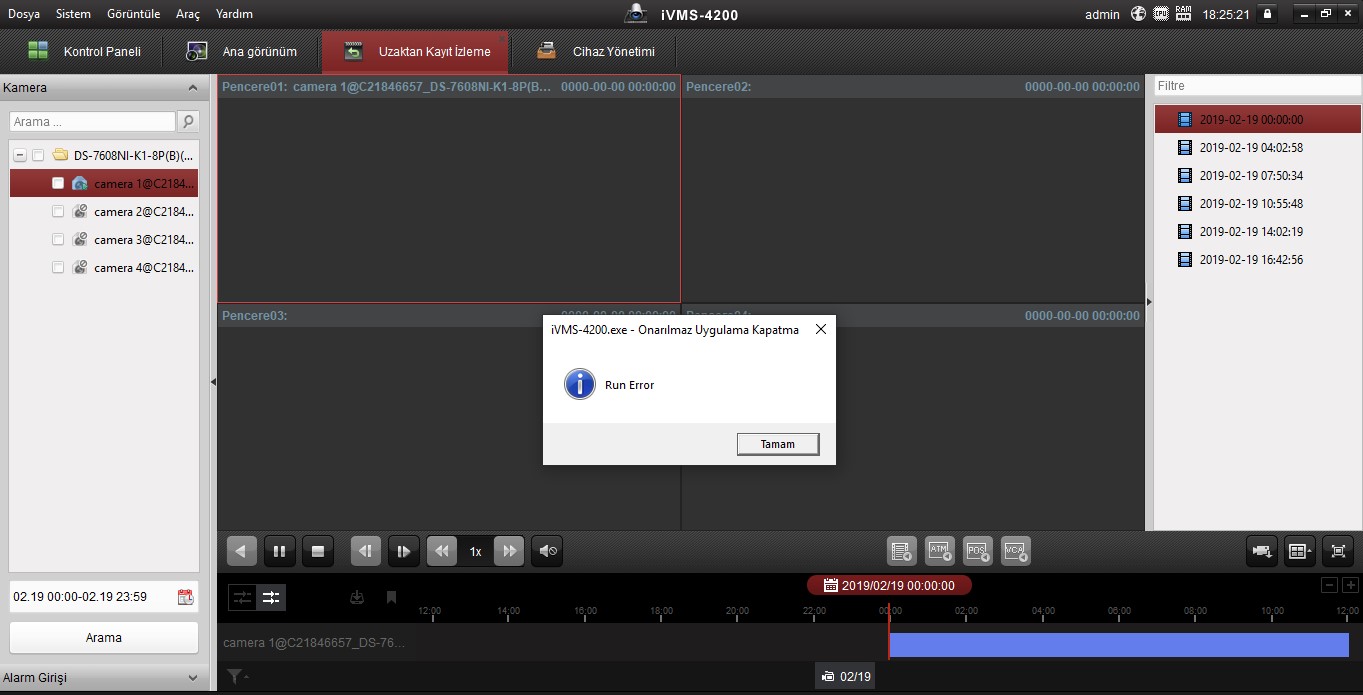Screen dimensions: 1363x695
Task: Open the POS event search icon
Action: pyautogui.click(x=977, y=550)
